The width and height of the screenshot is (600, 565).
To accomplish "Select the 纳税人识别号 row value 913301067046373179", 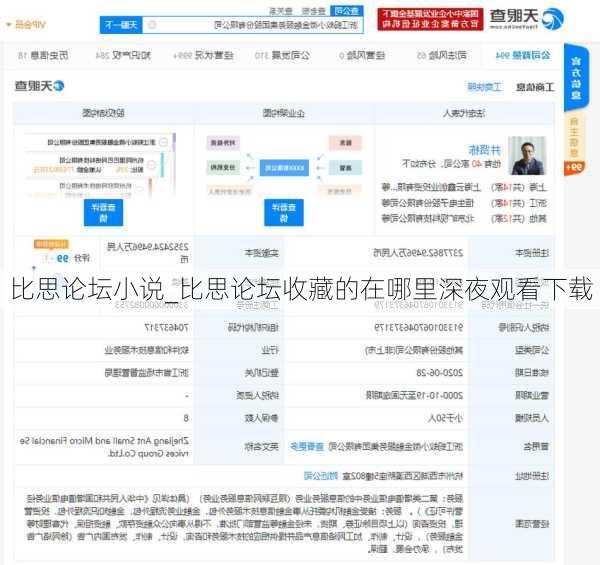I will pos(419,327).
